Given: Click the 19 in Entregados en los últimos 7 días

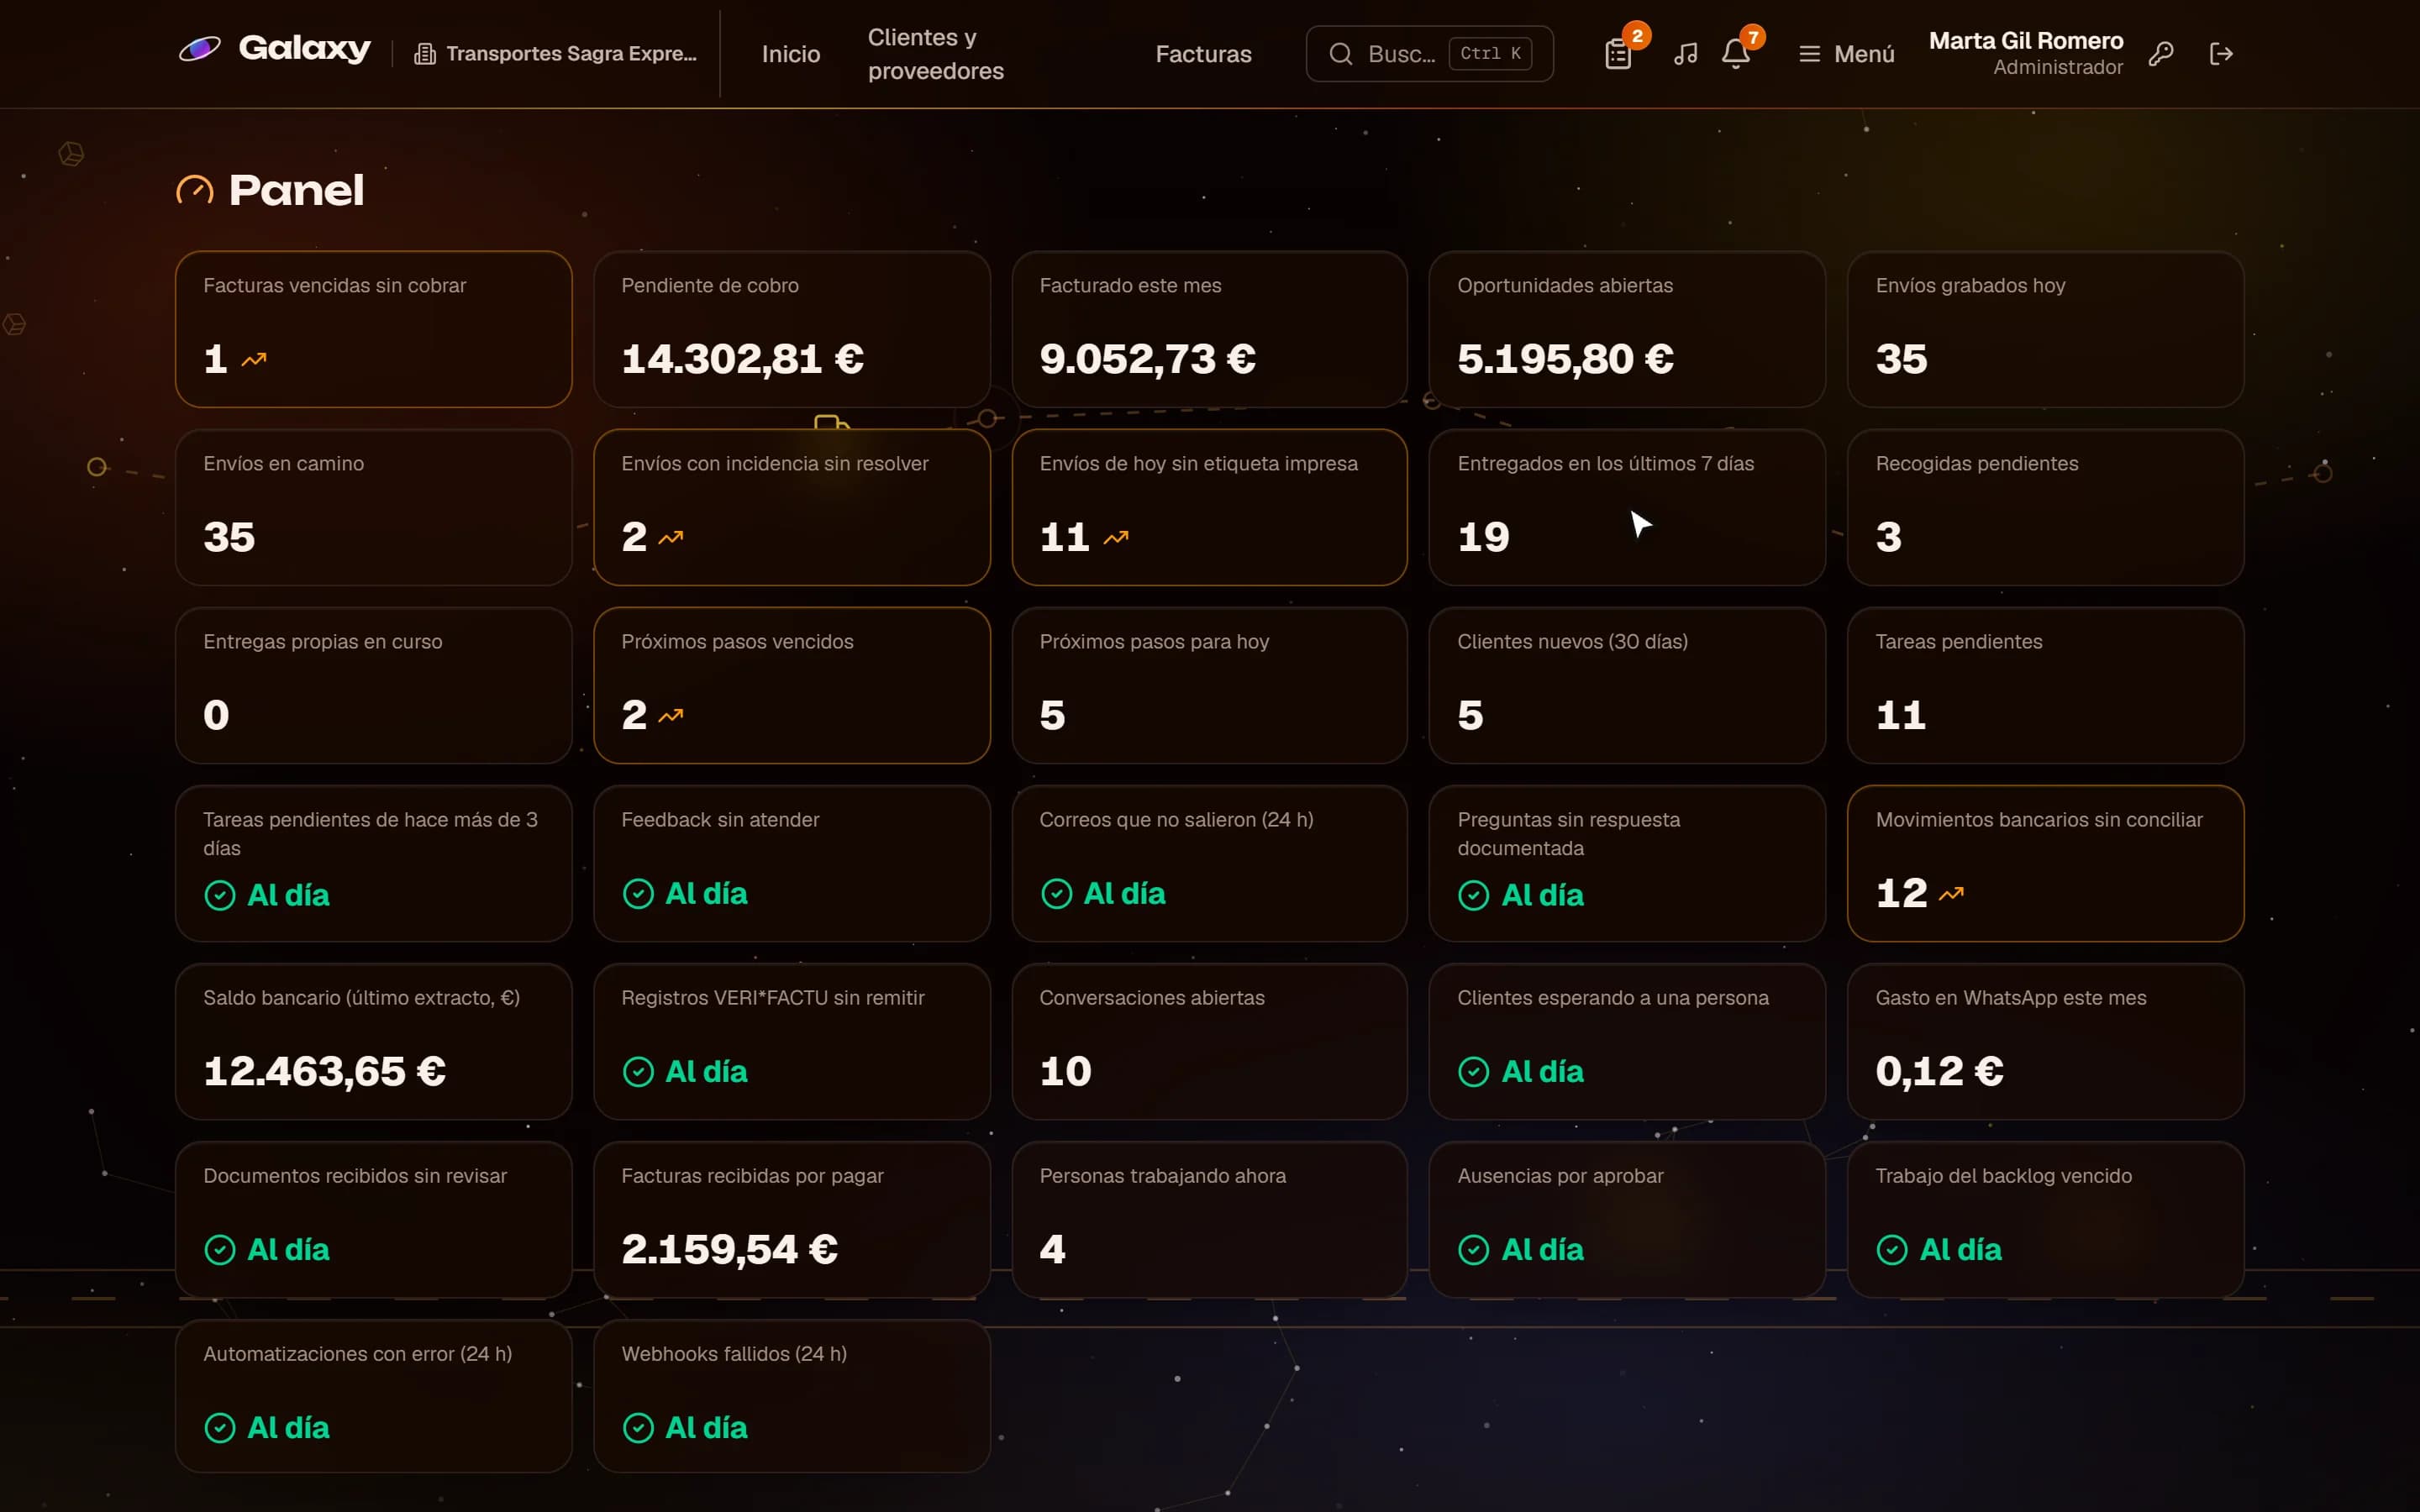Looking at the screenshot, I should pyautogui.click(x=1483, y=537).
